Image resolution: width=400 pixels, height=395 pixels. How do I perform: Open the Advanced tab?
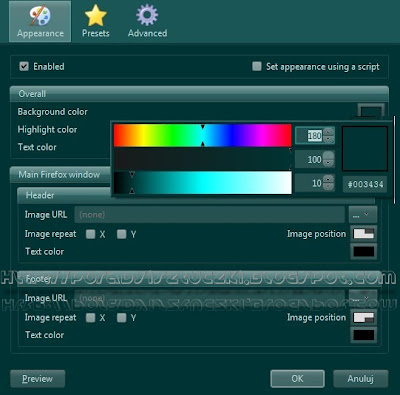[147, 21]
